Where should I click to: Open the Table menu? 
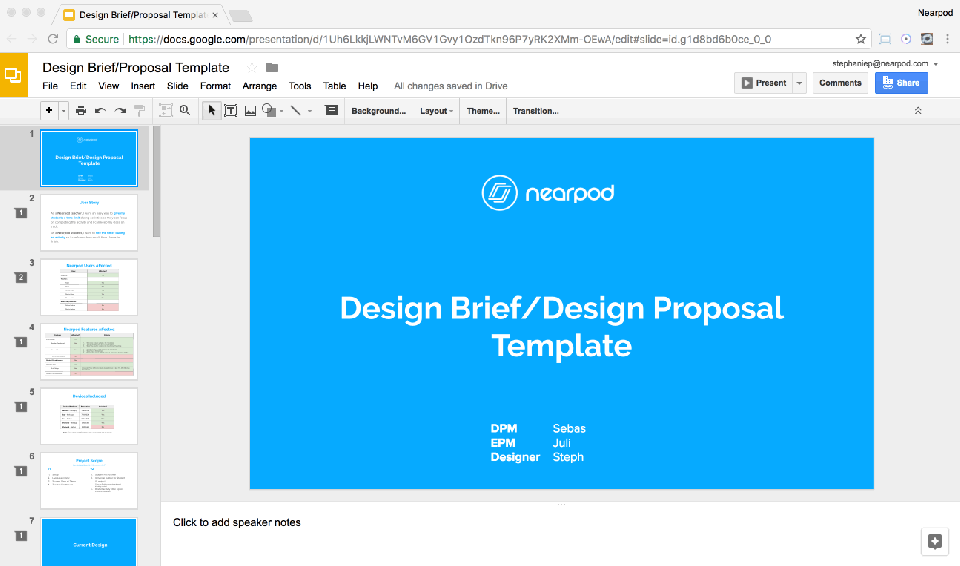coord(334,86)
